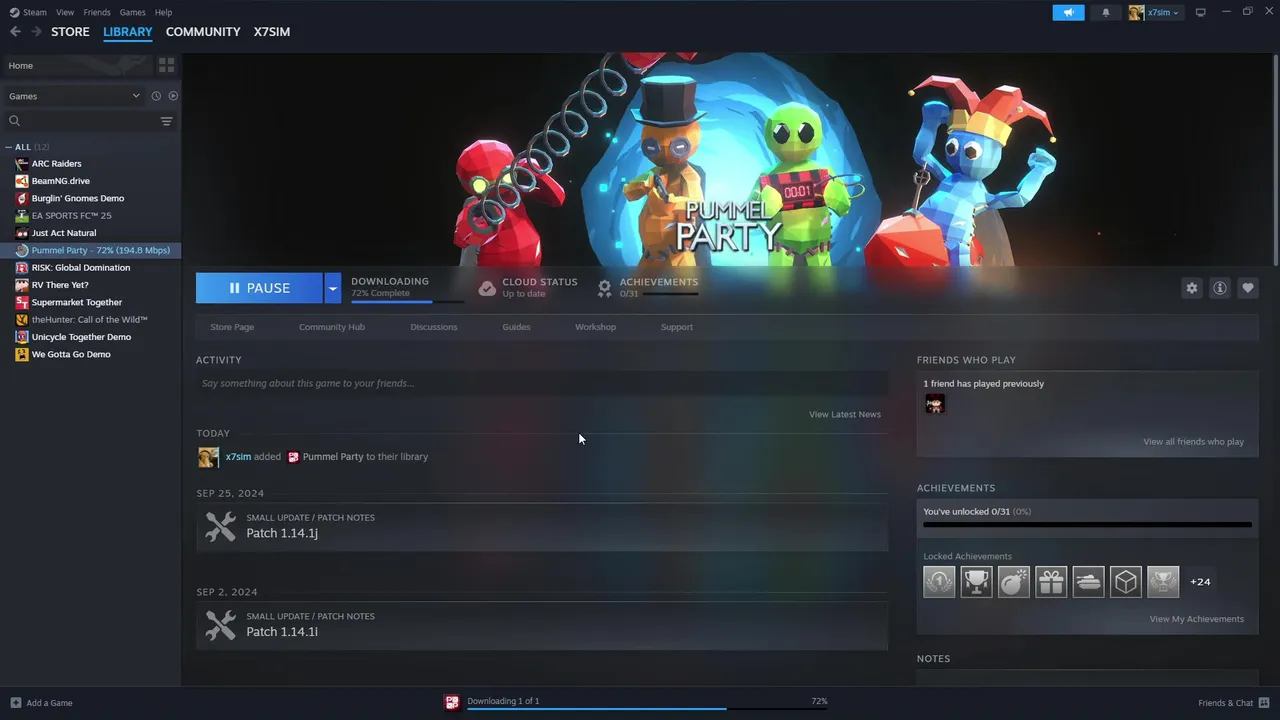Image resolution: width=1280 pixels, height=720 pixels.
Task: Click View all friends who play
Action: click(x=1194, y=442)
